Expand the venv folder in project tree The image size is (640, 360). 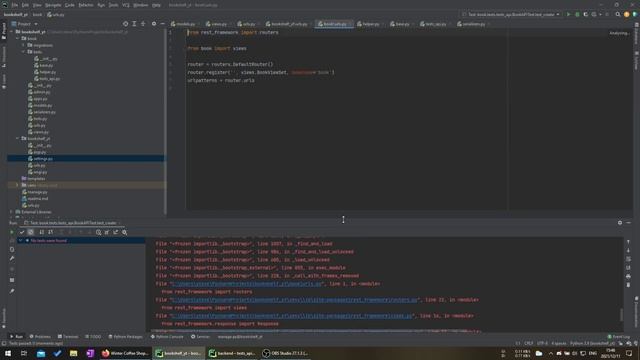[18, 185]
